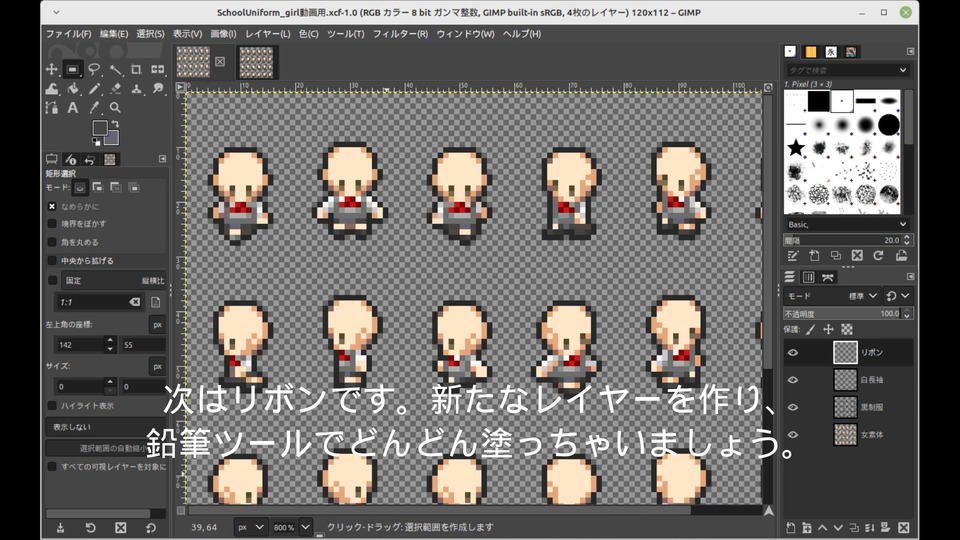Image resolution: width=960 pixels, height=540 pixels.
Task: Refresh brushes icon in brush panel
Action: (x=879, y=256)
